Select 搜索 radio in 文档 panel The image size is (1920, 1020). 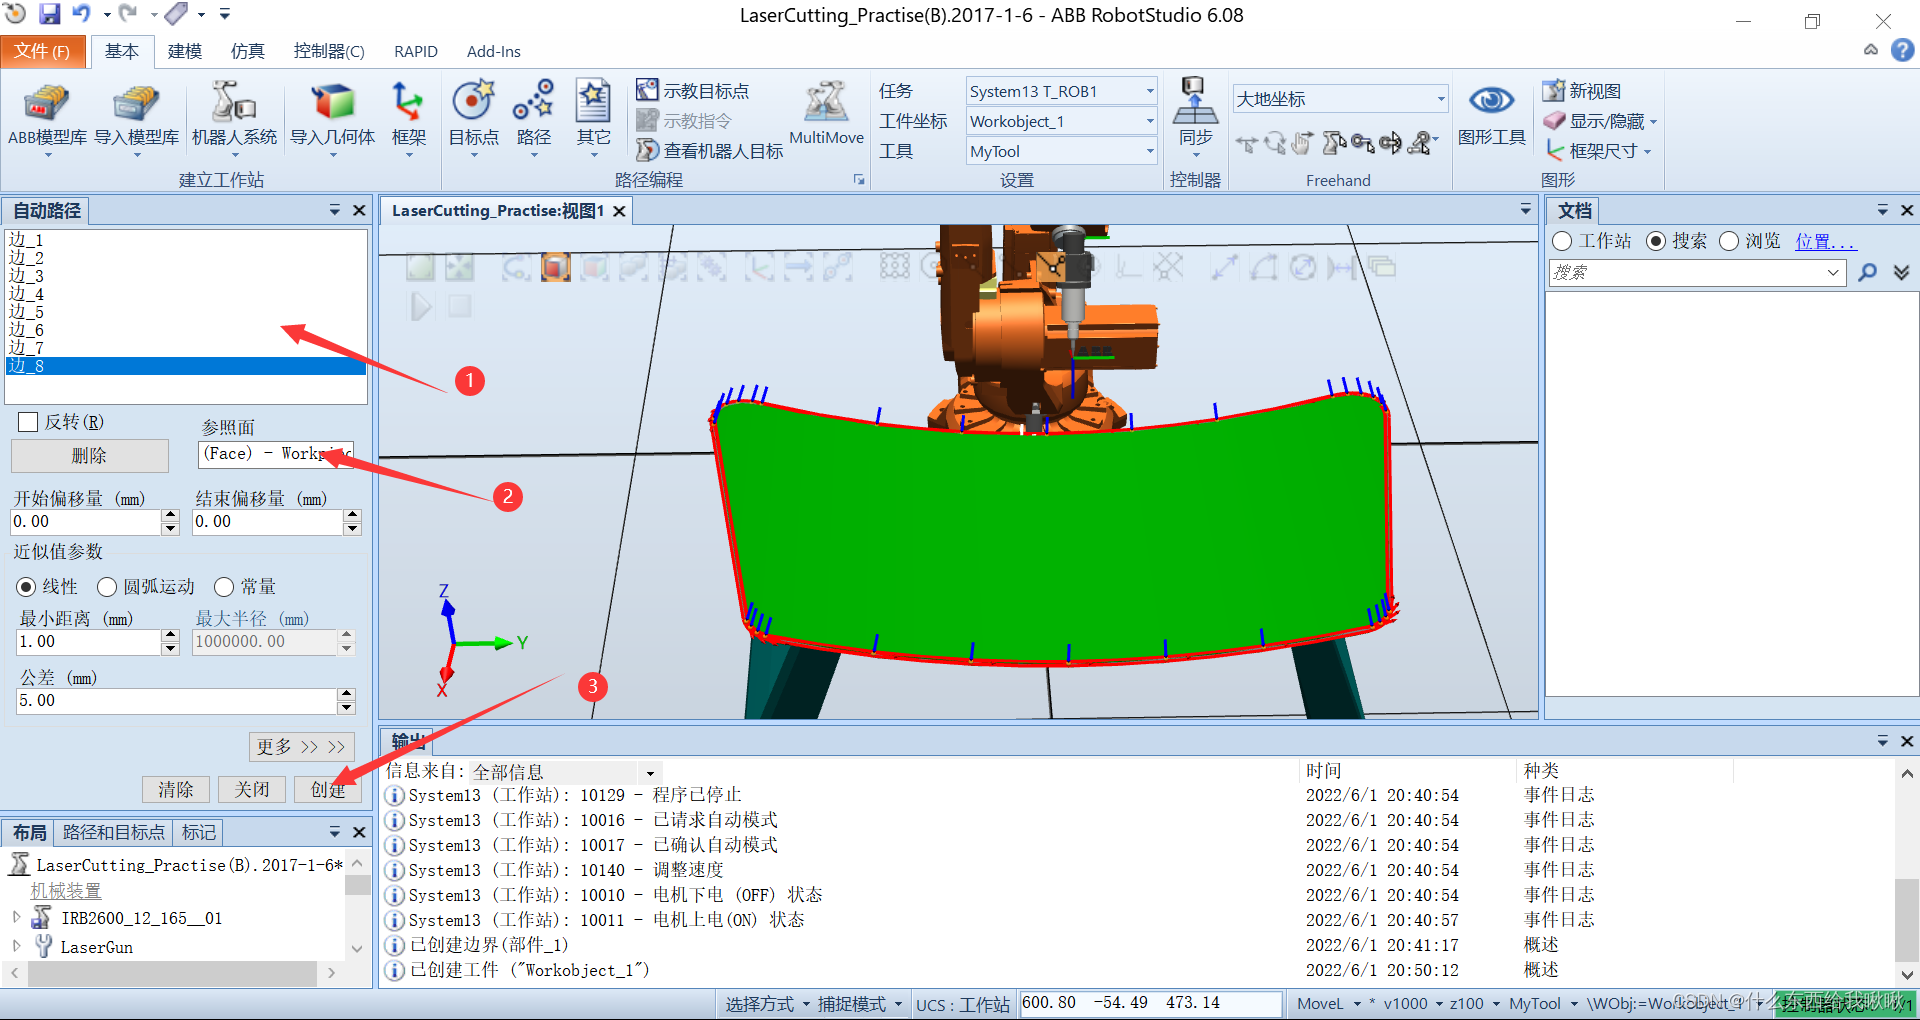(x=1656, y=241)
